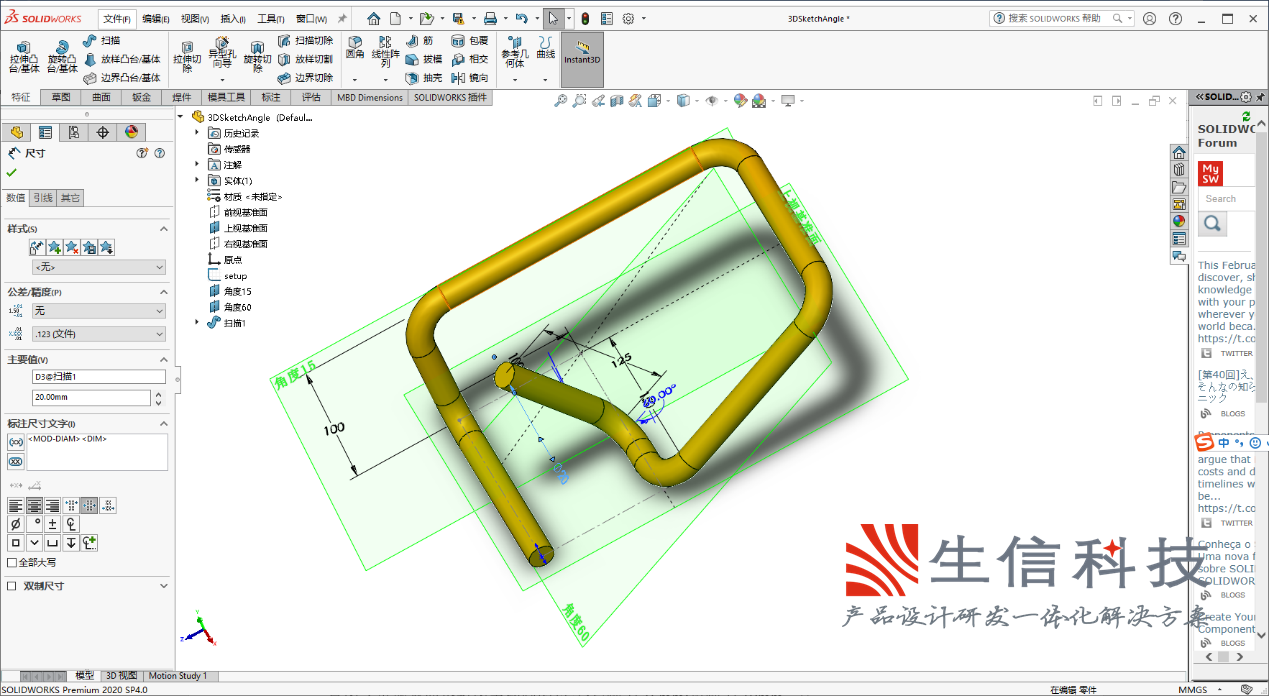Click the Undo icon in the top toolbar
Image resolution: width=1269 pixels, height=696 pixels.
tap(521, 18)
